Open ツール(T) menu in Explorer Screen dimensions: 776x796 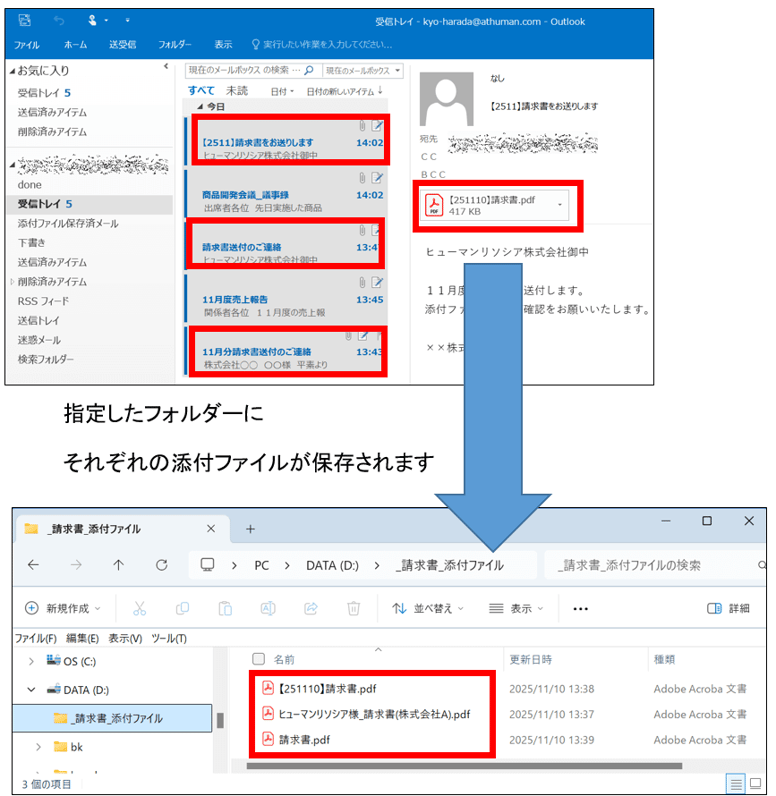[169, 638]
